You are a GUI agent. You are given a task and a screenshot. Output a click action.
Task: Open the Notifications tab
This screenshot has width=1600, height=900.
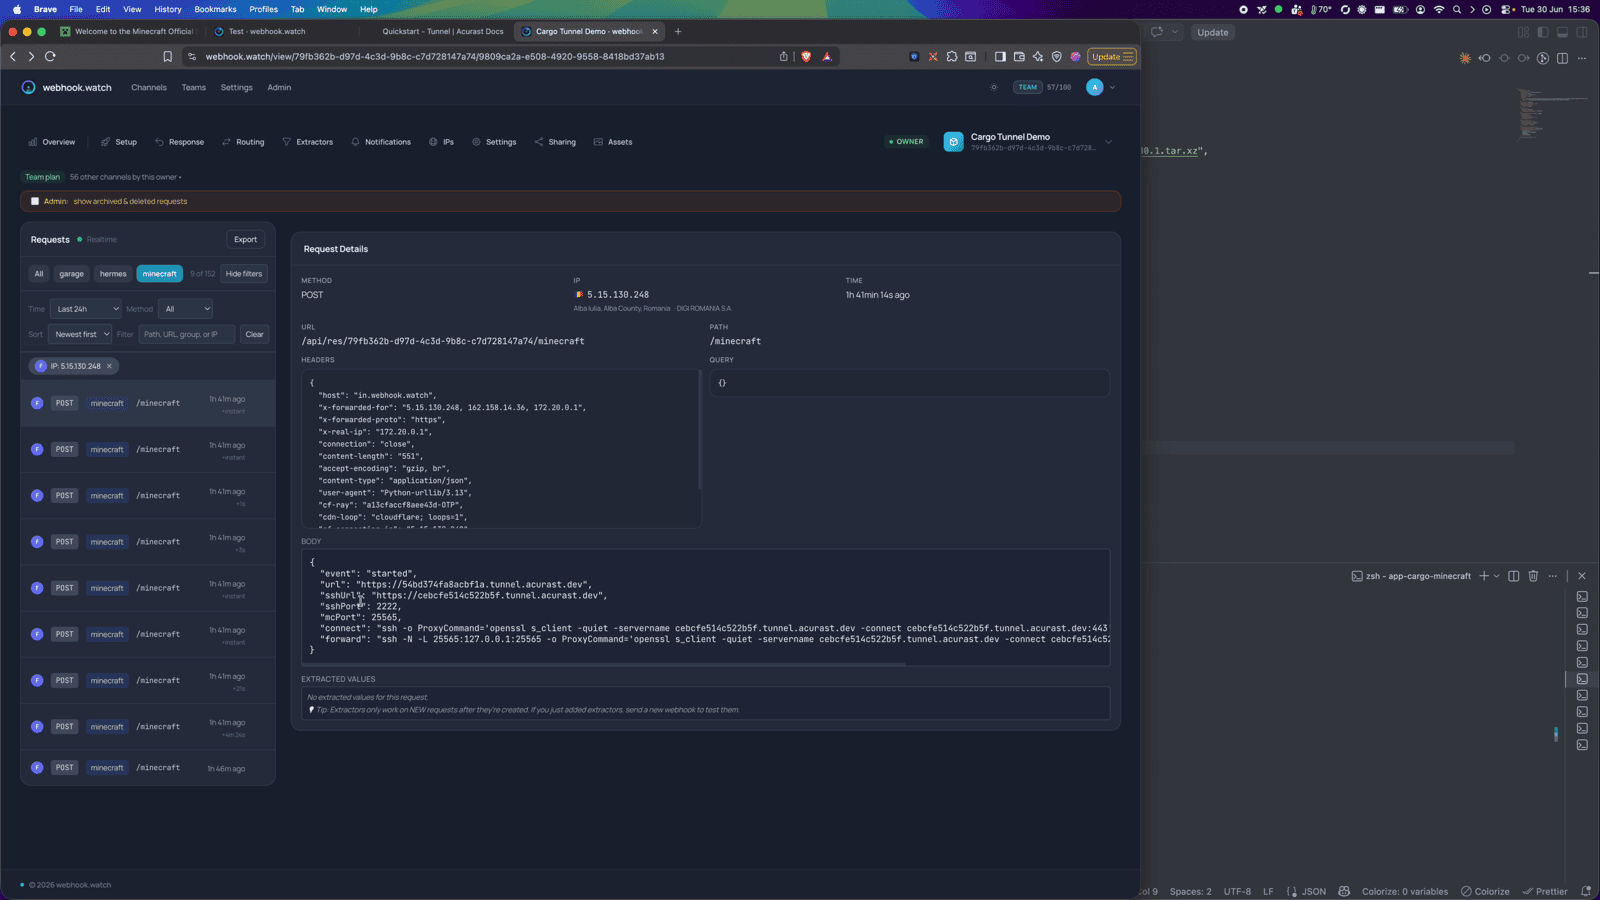coord(381,142)
